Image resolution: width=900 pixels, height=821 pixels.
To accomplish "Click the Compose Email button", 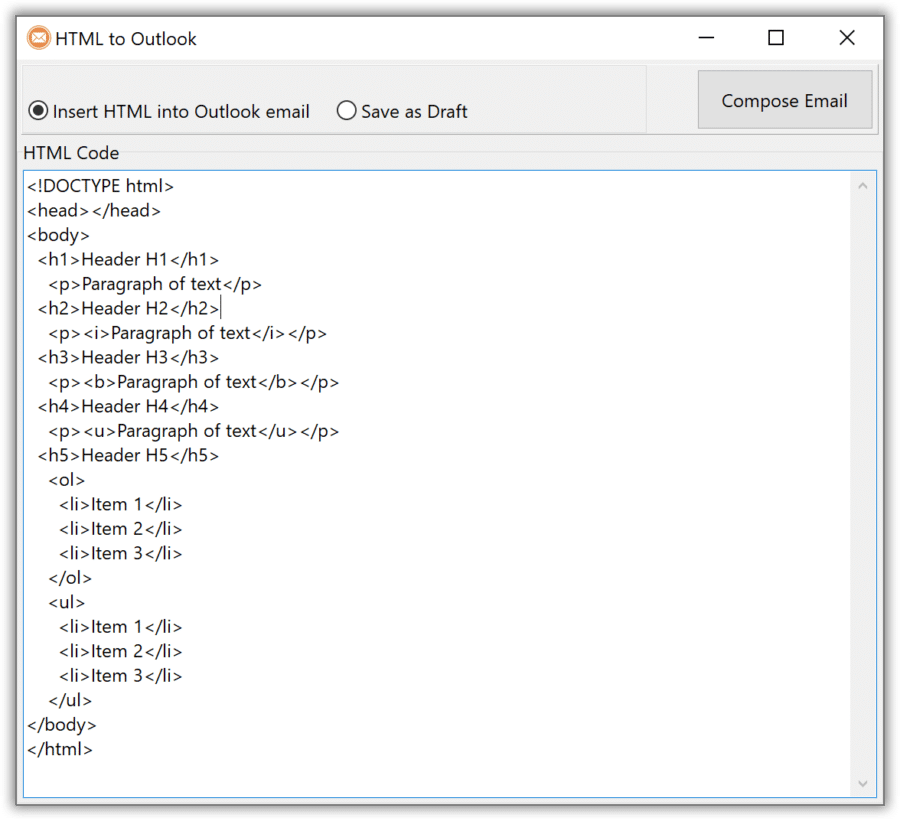I will point(785,100).
